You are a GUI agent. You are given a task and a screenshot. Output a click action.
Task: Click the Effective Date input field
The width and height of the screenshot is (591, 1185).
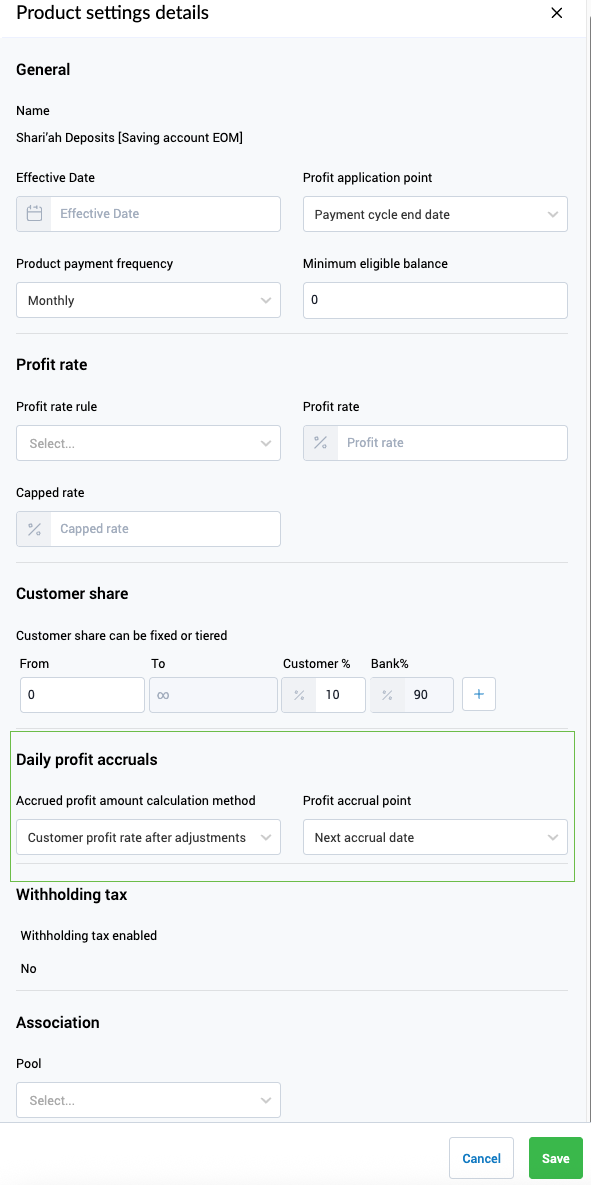coord(165,214)
